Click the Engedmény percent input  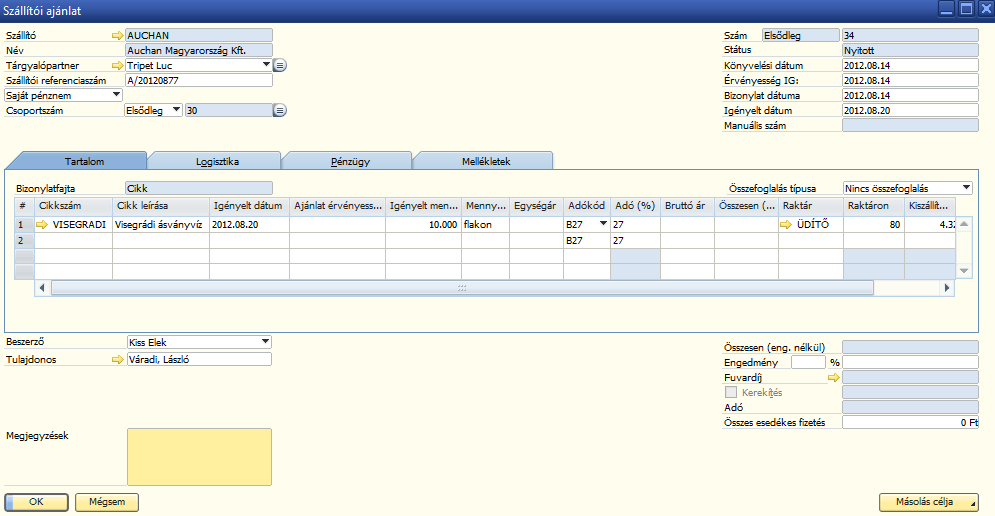(808, 362)
